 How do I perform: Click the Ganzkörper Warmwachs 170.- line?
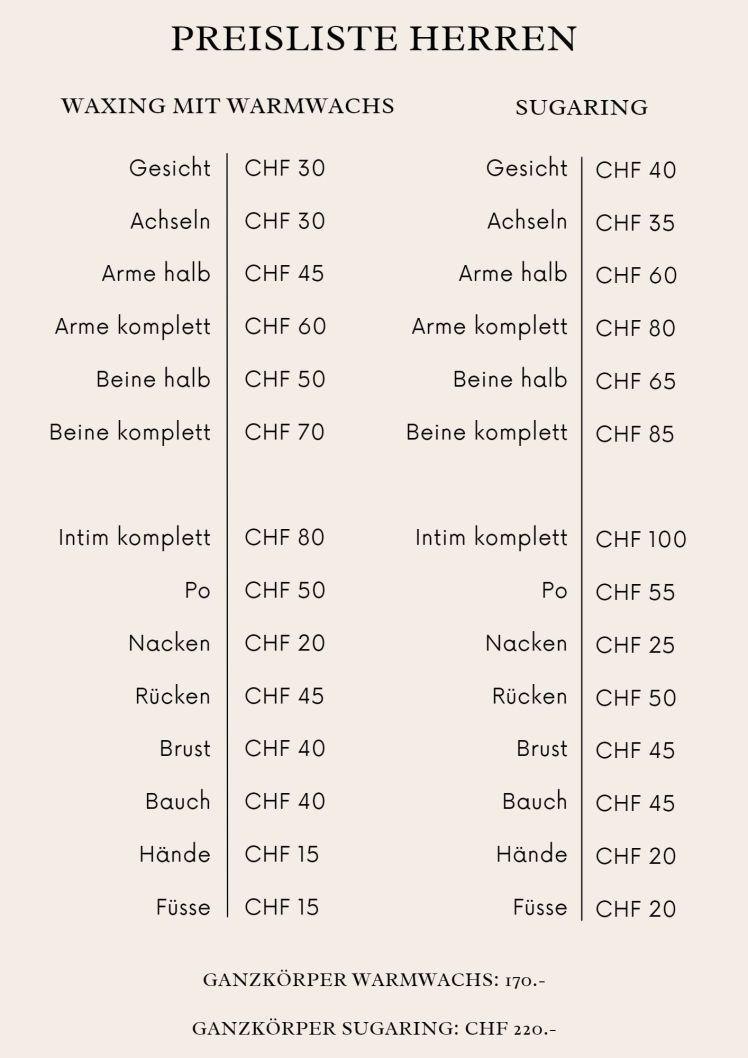pyautogui.click(x=374, y=980)
